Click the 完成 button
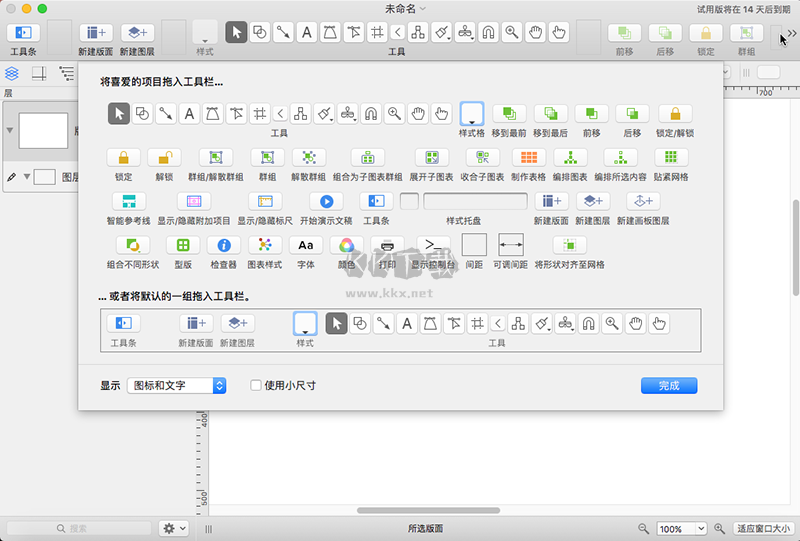Viewport: 800px width, 541px height. pos(669,385)
